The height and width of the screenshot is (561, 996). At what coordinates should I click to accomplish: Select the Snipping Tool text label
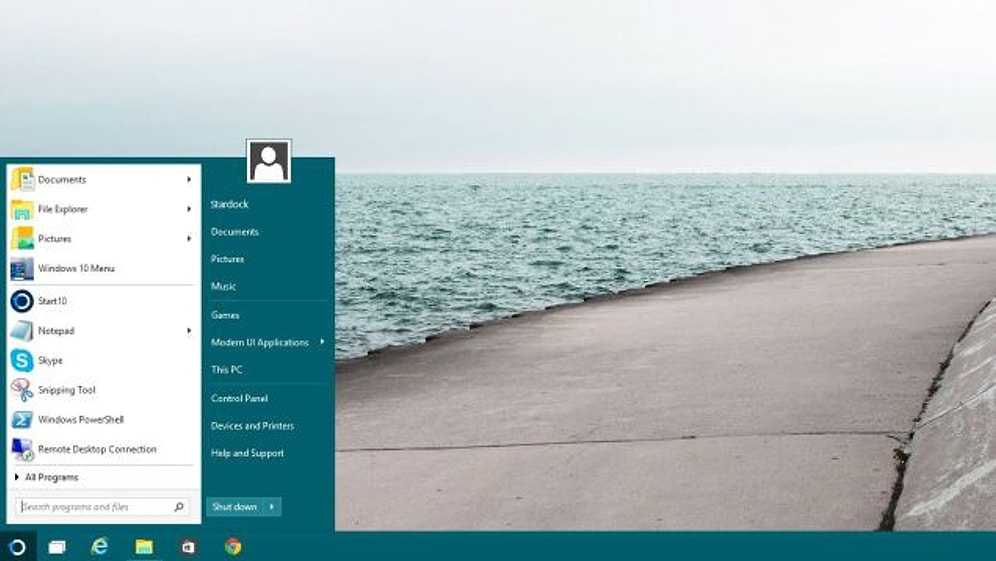[67, 390]
